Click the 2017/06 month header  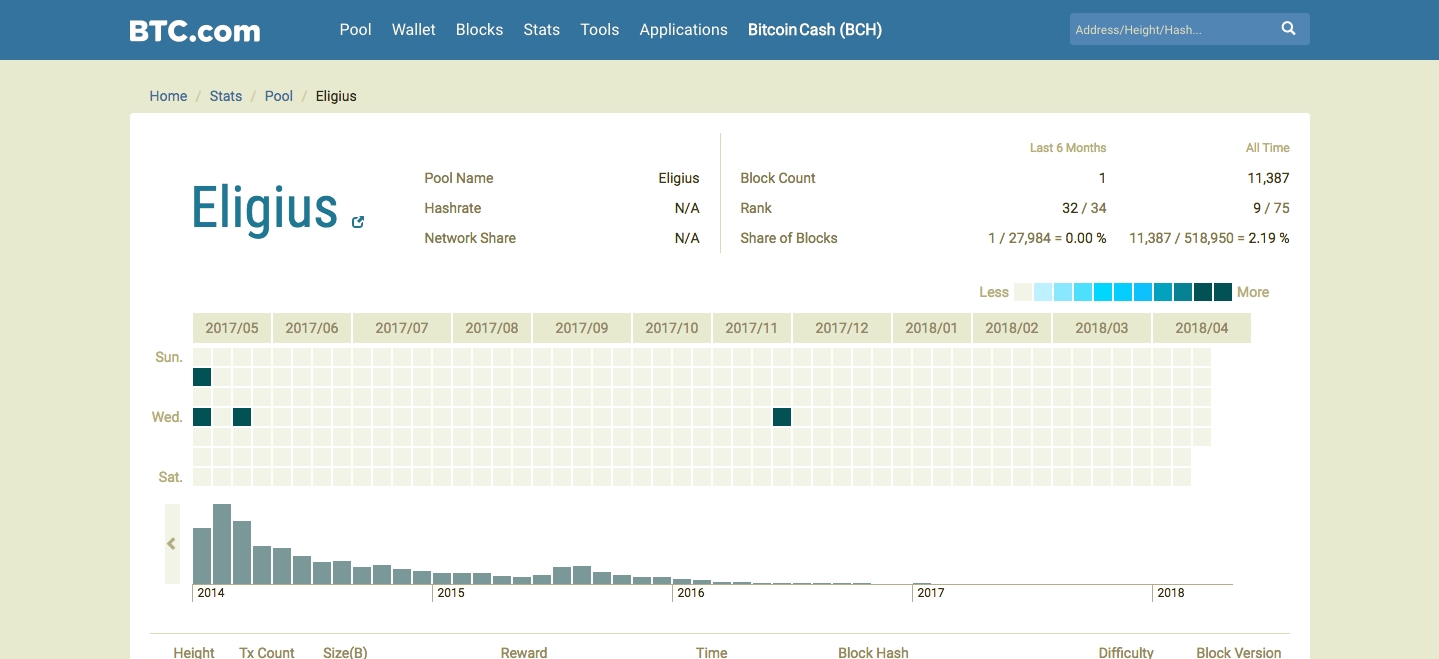[x=312, y=328]
